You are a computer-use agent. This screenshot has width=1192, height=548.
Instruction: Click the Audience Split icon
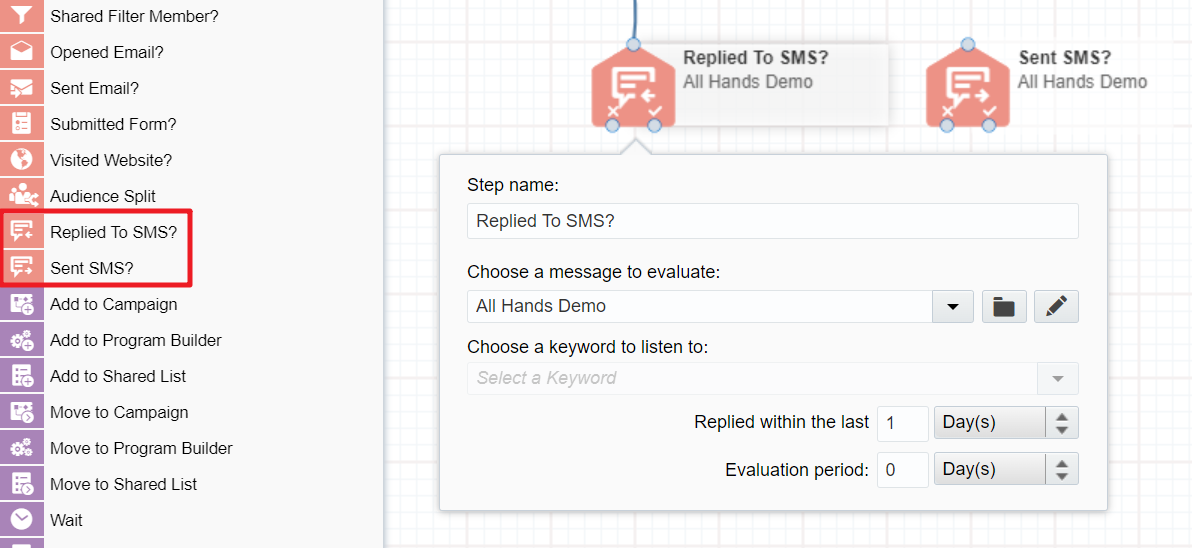coord(21,196)
